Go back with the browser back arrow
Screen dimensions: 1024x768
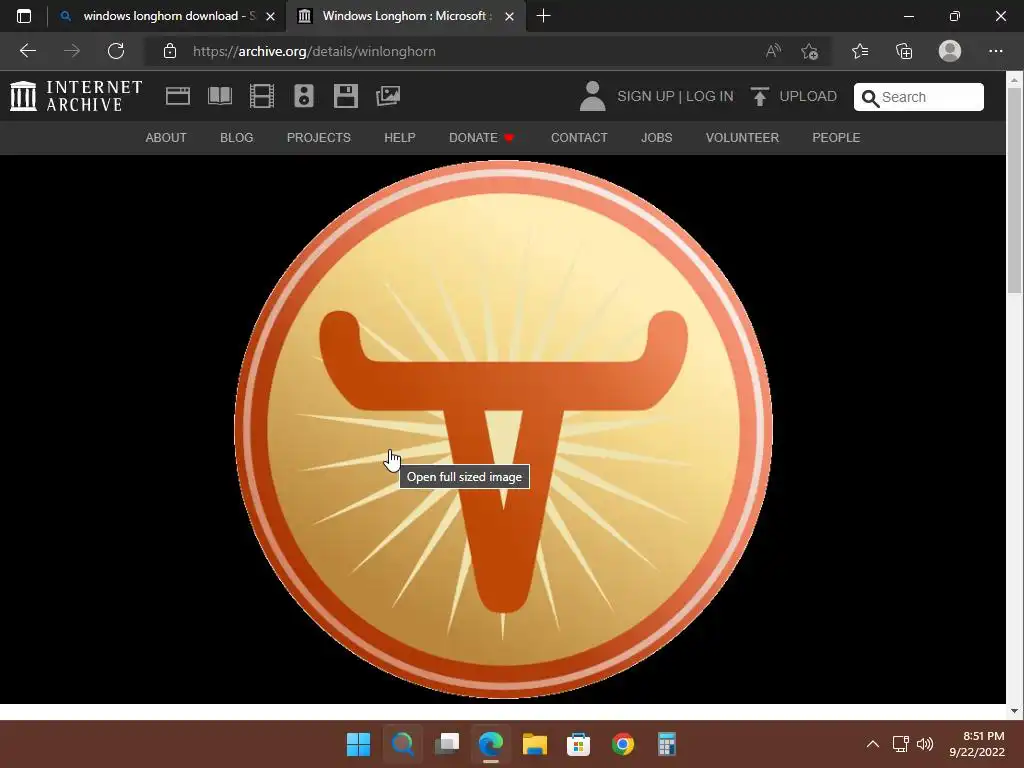pyautogui.click(x=28, y=51)
